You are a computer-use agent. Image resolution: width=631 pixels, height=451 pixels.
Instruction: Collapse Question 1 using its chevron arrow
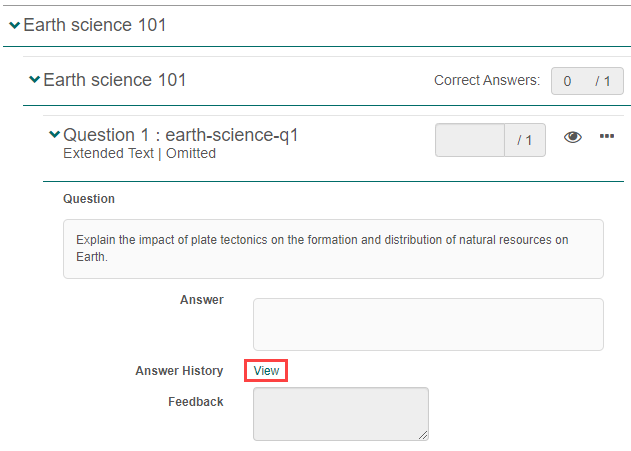(54, 135)
